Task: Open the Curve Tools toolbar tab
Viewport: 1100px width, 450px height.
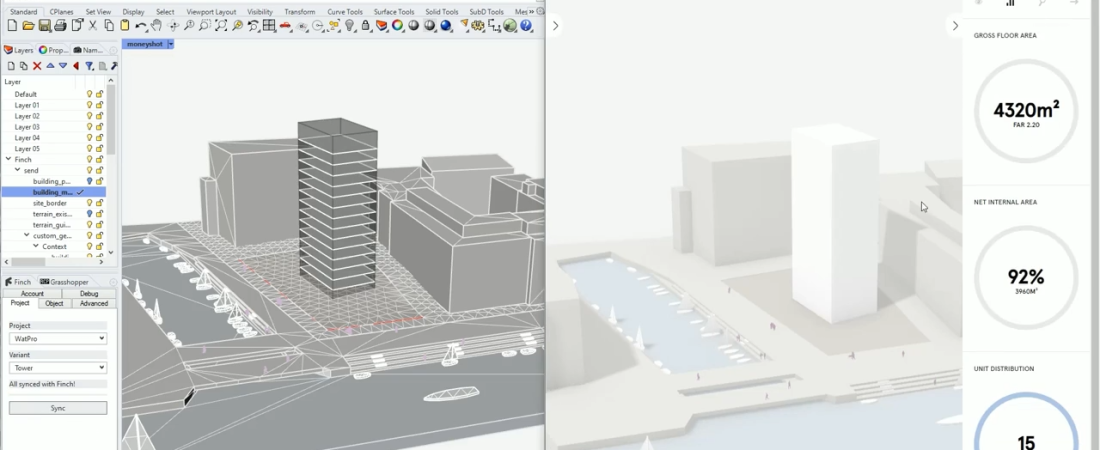Action: click(345, 12)
